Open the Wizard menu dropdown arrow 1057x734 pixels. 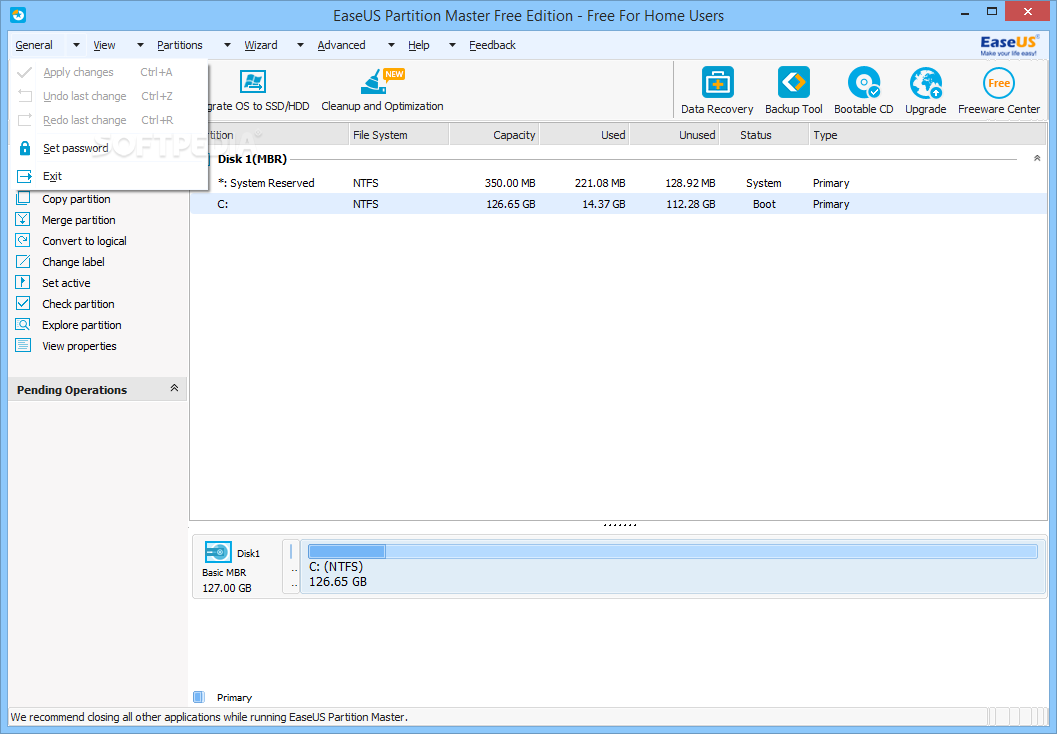pyautogui.click(x=301, y=45)
